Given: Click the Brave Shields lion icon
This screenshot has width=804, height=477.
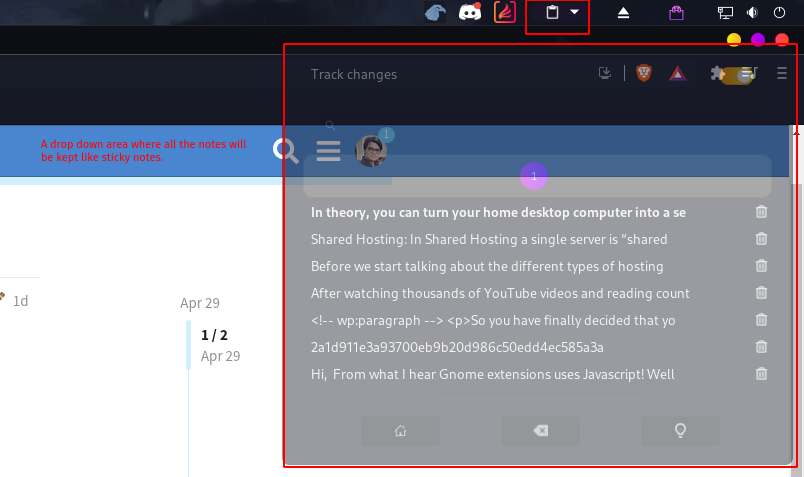Looking at the screenshot, I should coord(644,73).
